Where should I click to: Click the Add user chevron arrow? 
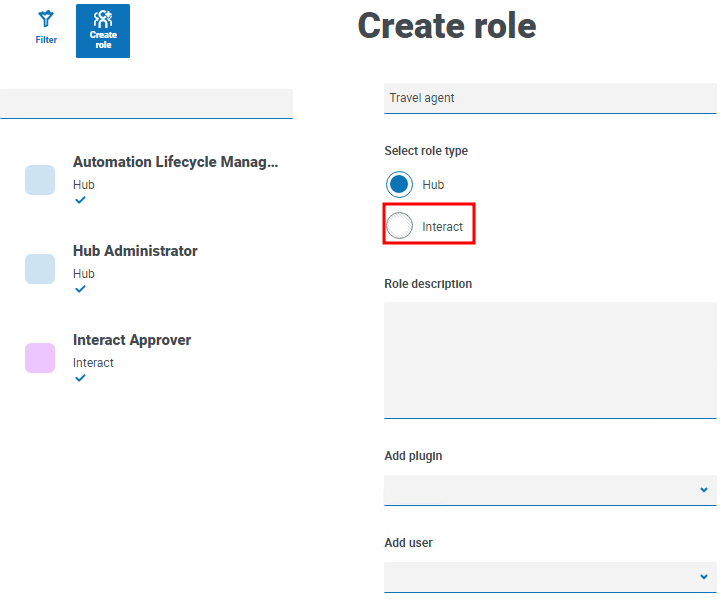click(x=703, y=577)
